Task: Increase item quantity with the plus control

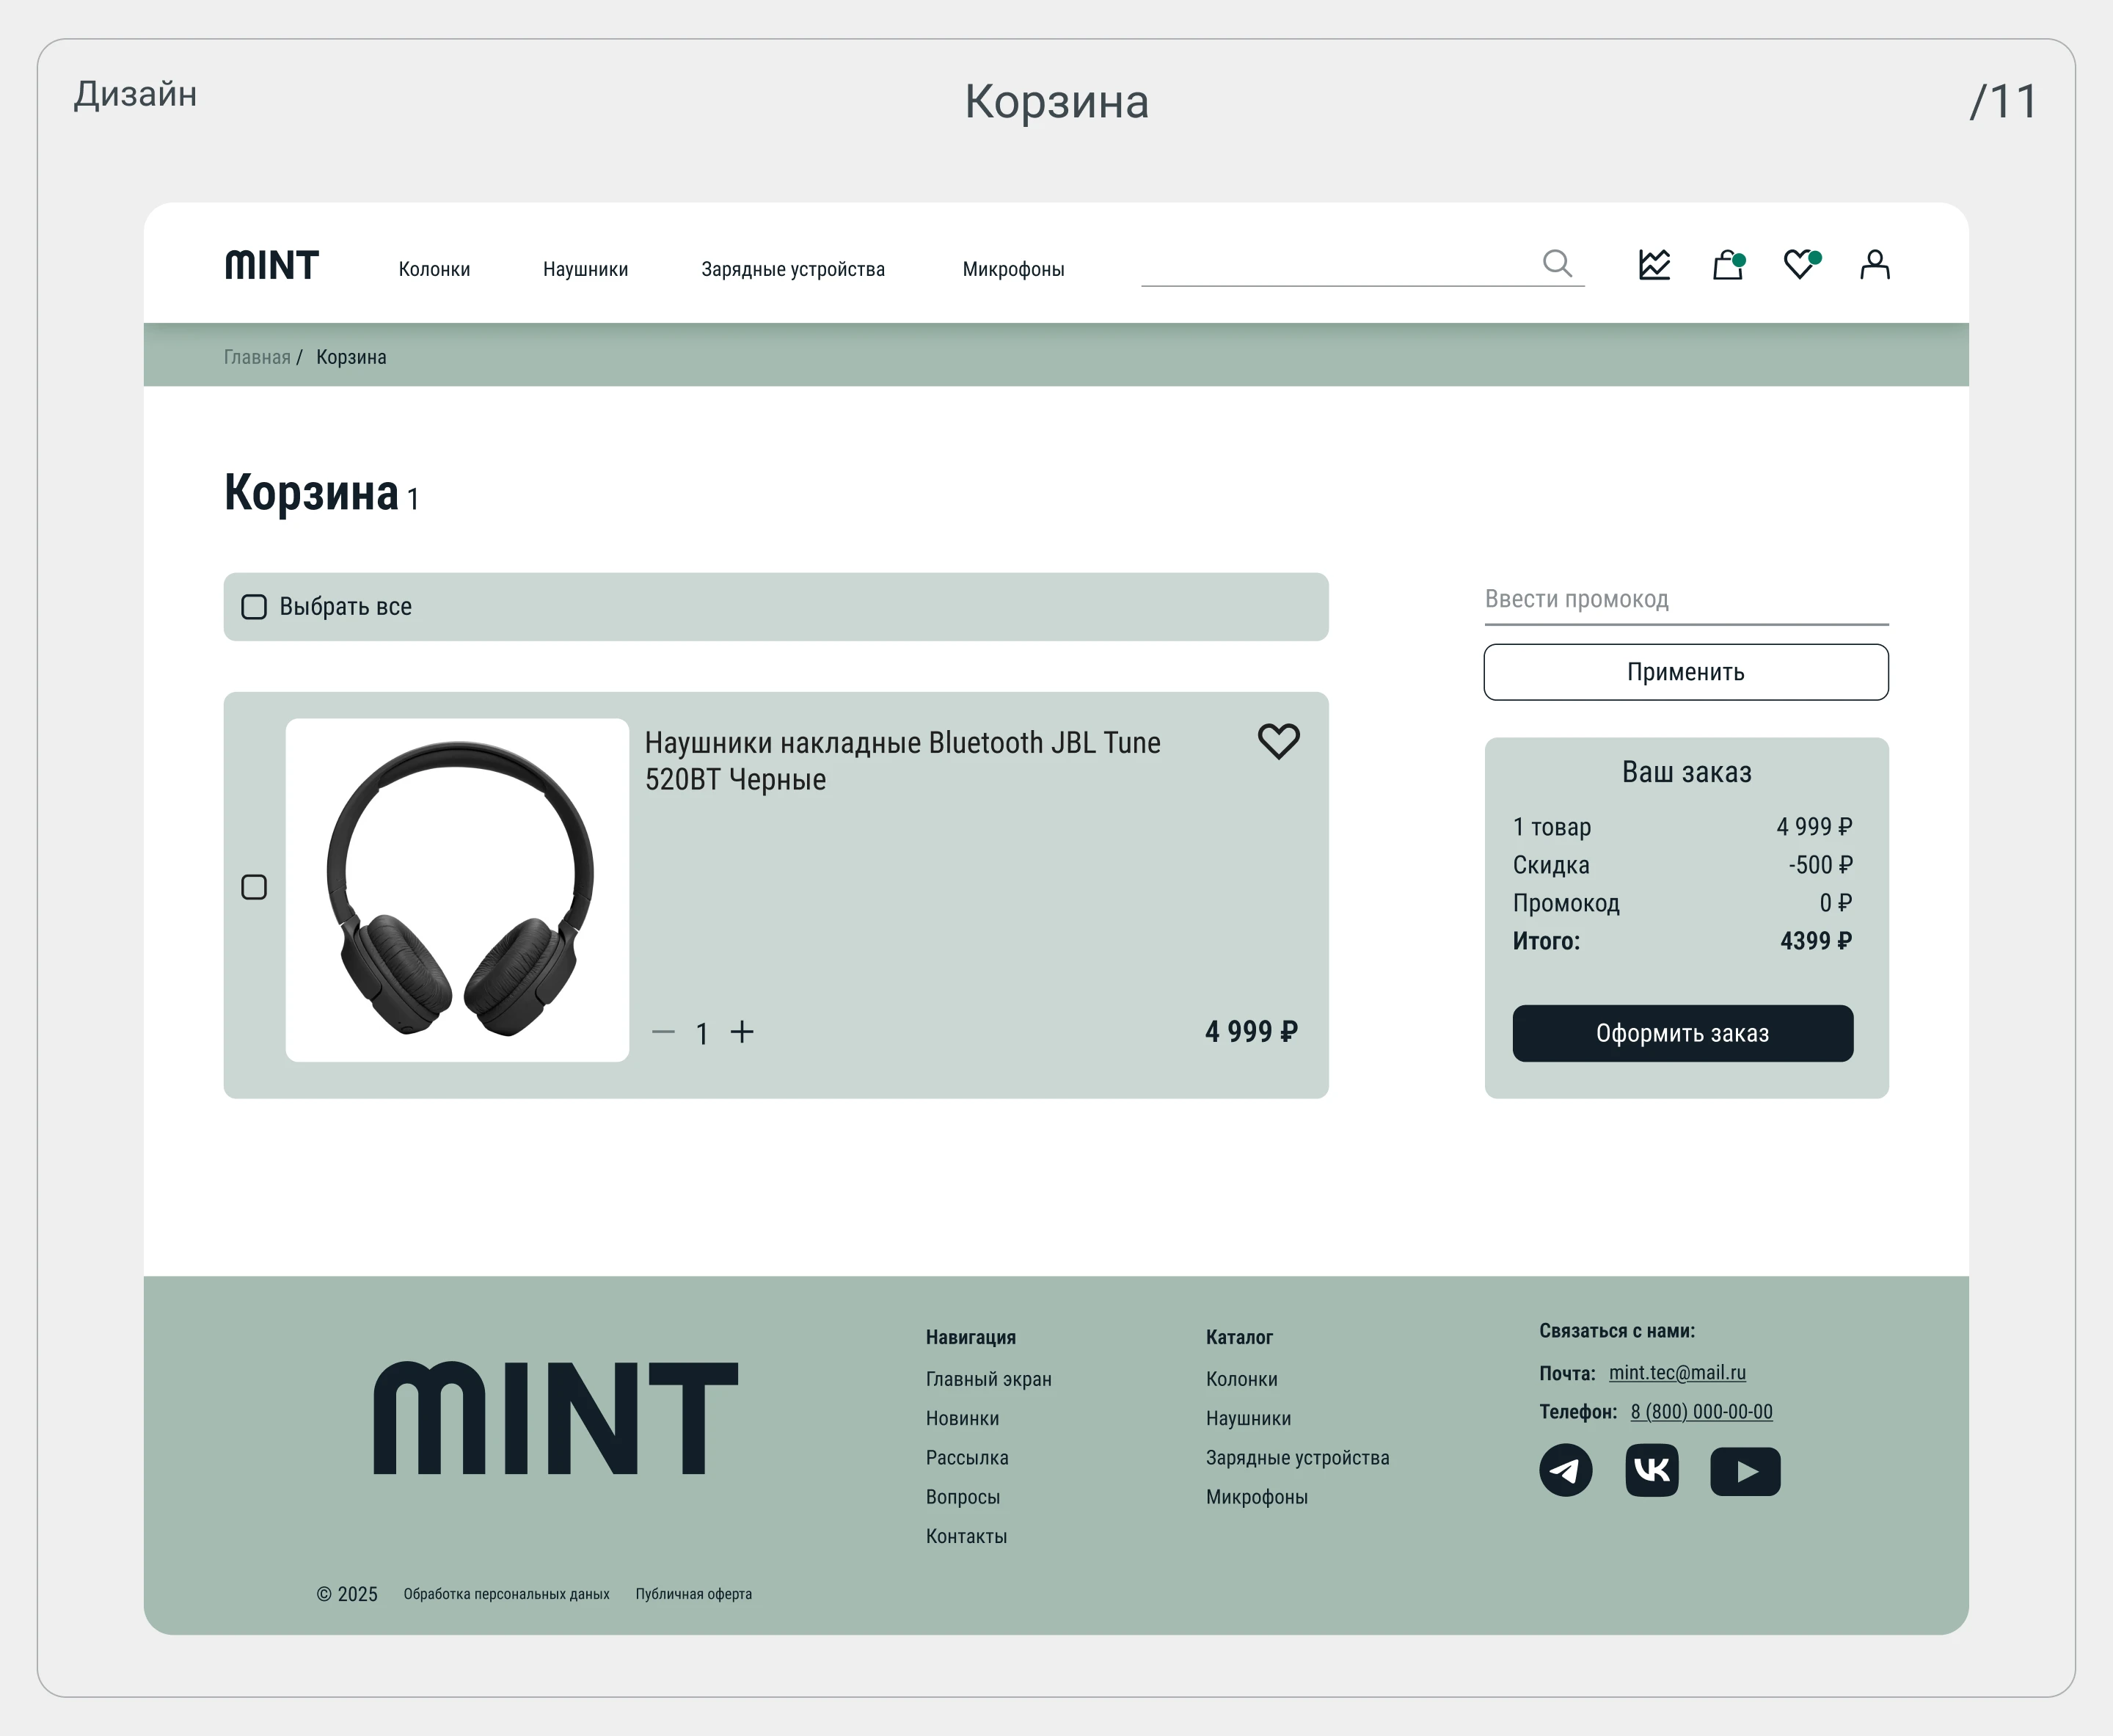Action: click(x=744, y=1033)
